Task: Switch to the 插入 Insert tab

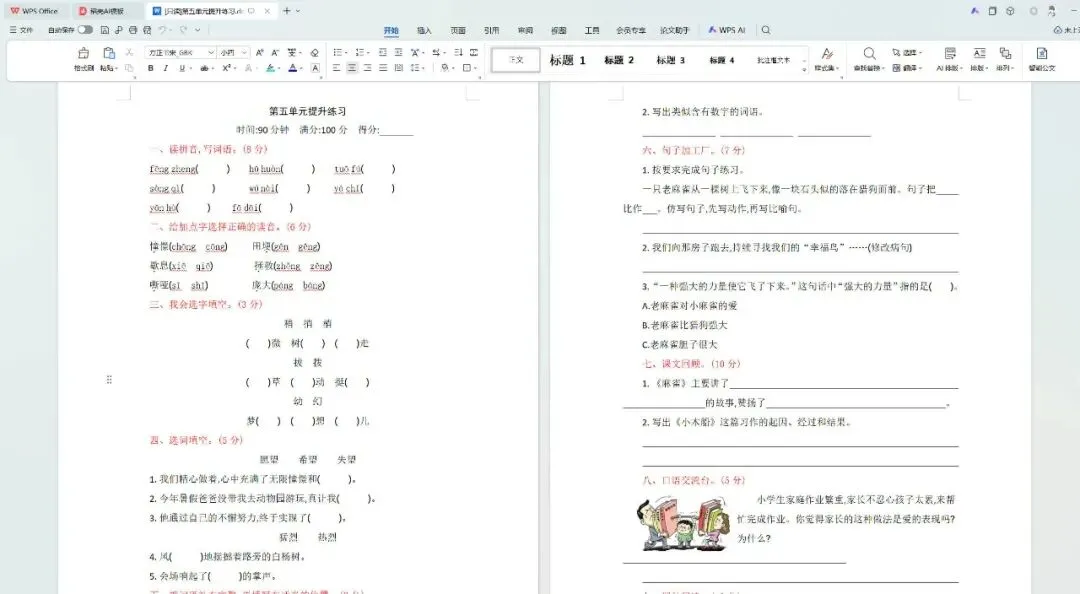Action: pos(424,30)
